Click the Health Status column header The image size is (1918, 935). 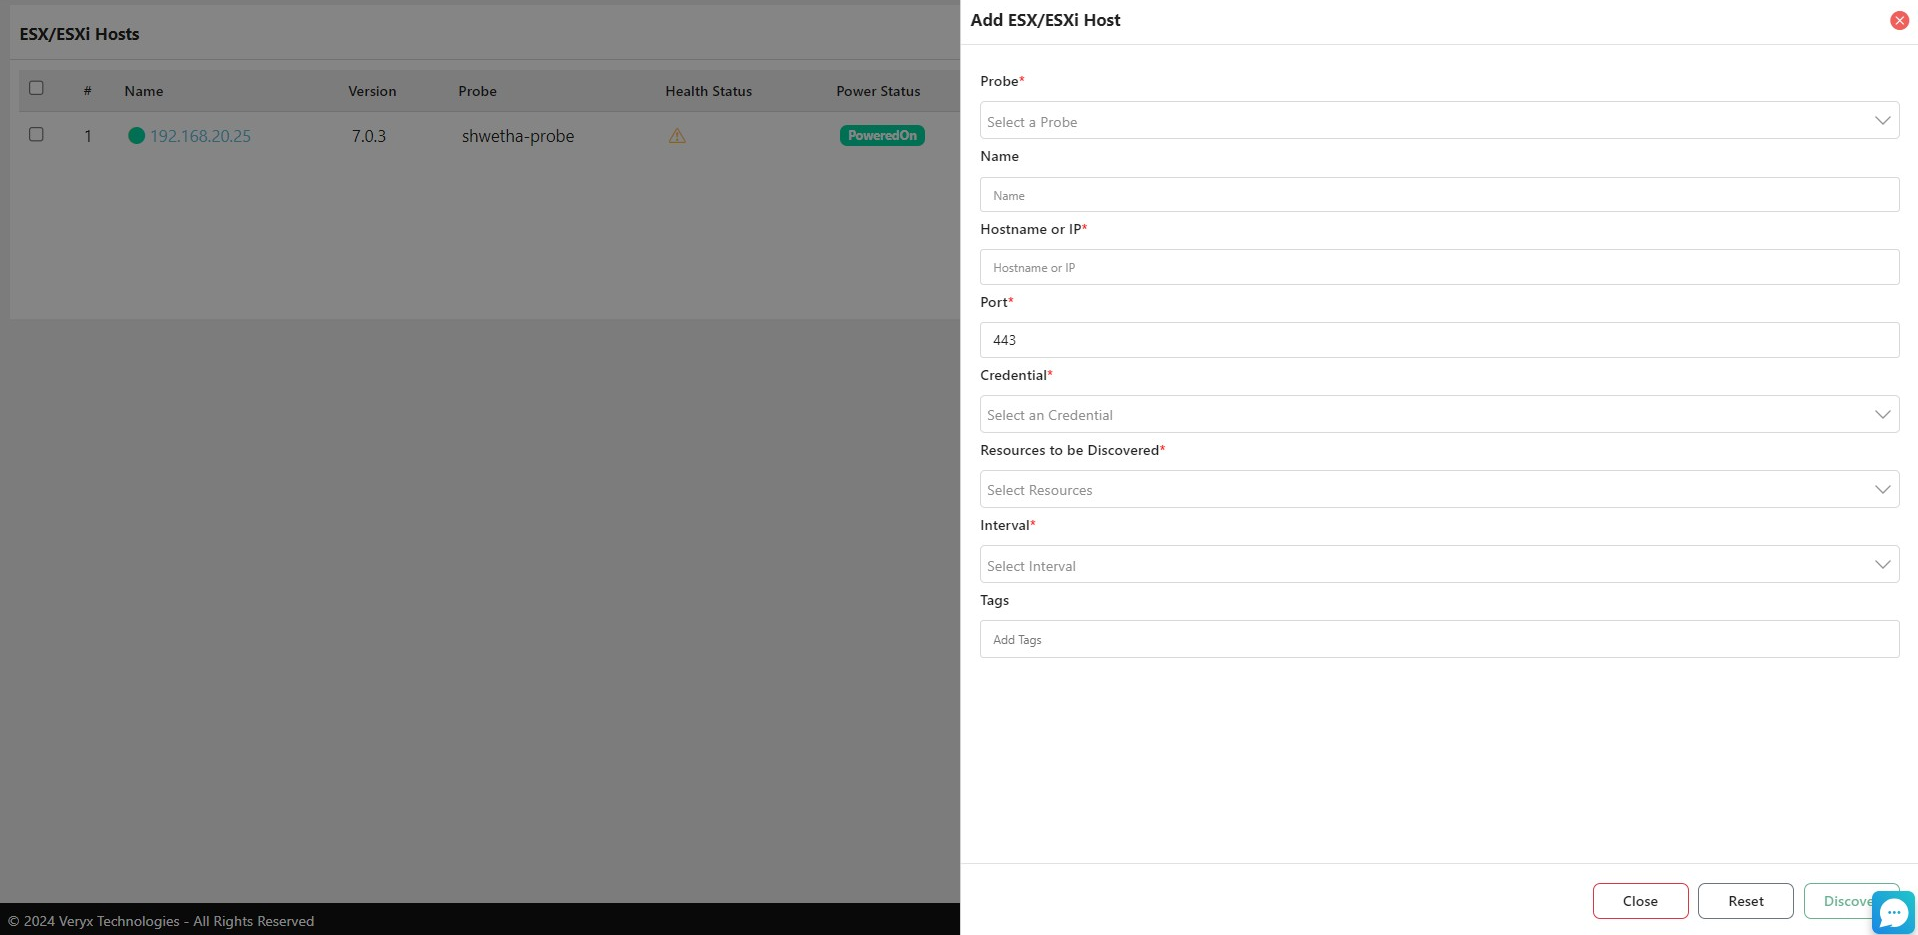click(708, 91)
